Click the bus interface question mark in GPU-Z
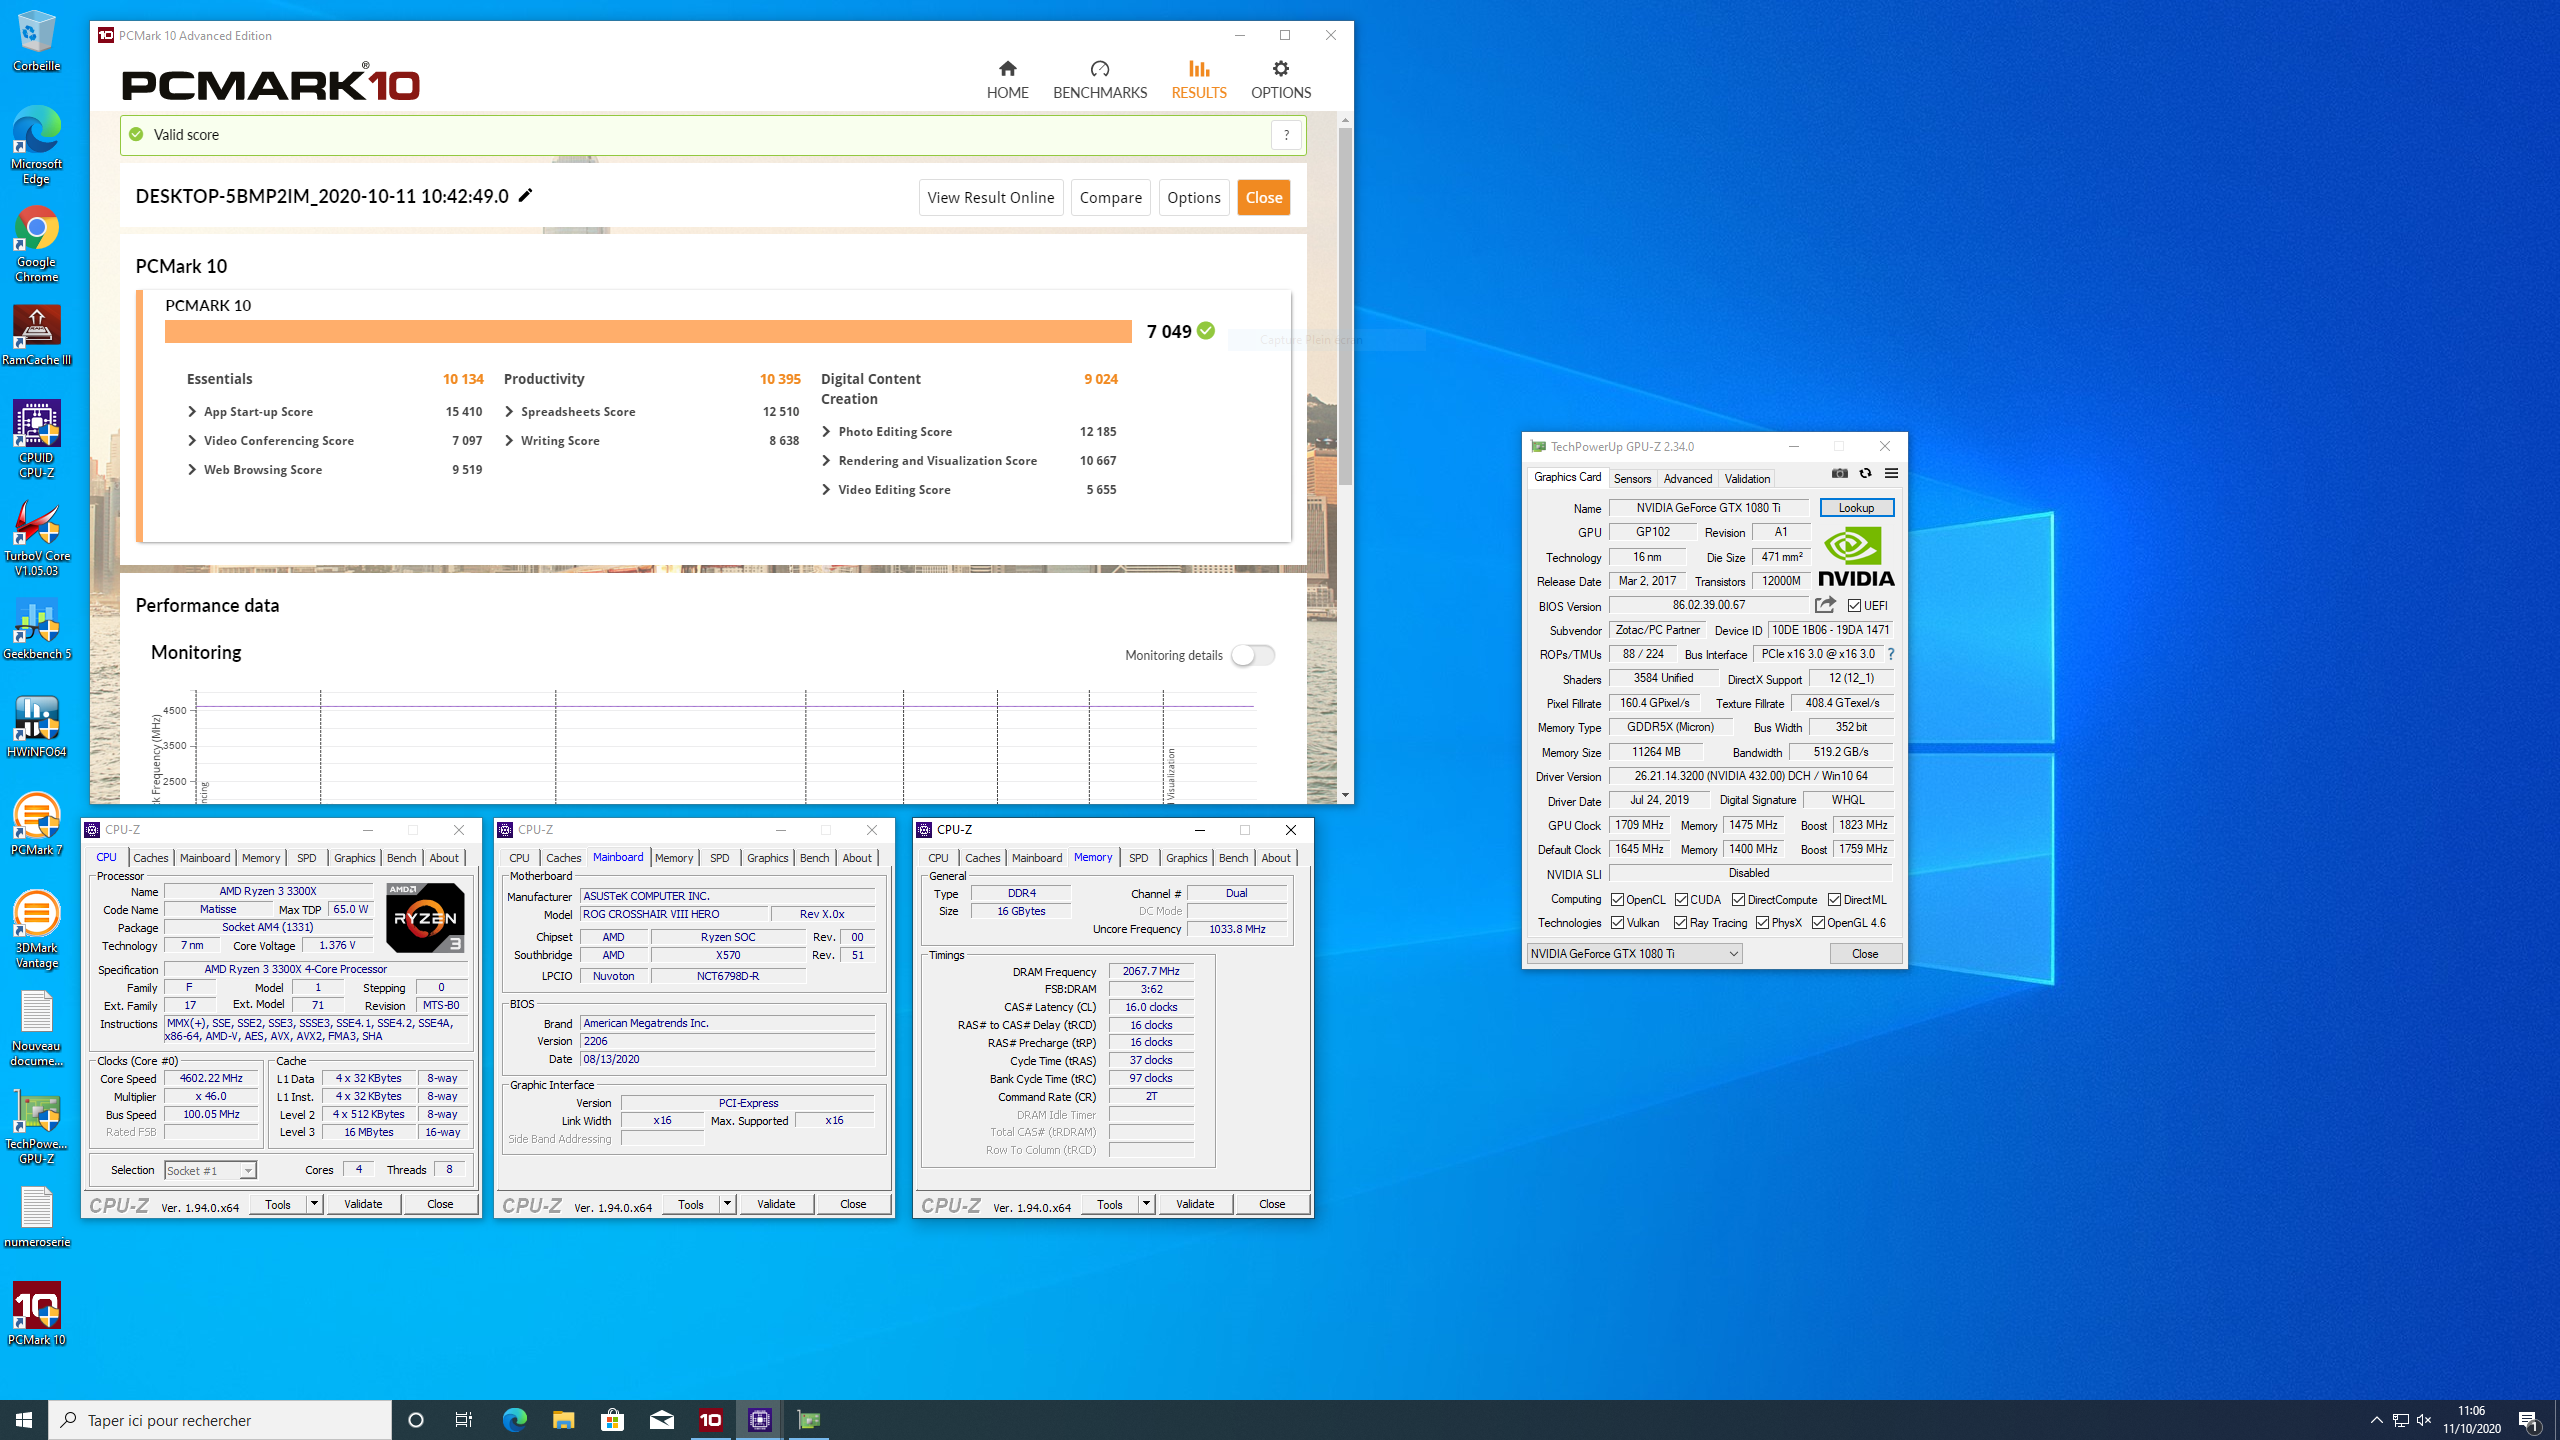Image resolution: width=2560 pixels, height=1440 pixels. (x=1890, y=654)
